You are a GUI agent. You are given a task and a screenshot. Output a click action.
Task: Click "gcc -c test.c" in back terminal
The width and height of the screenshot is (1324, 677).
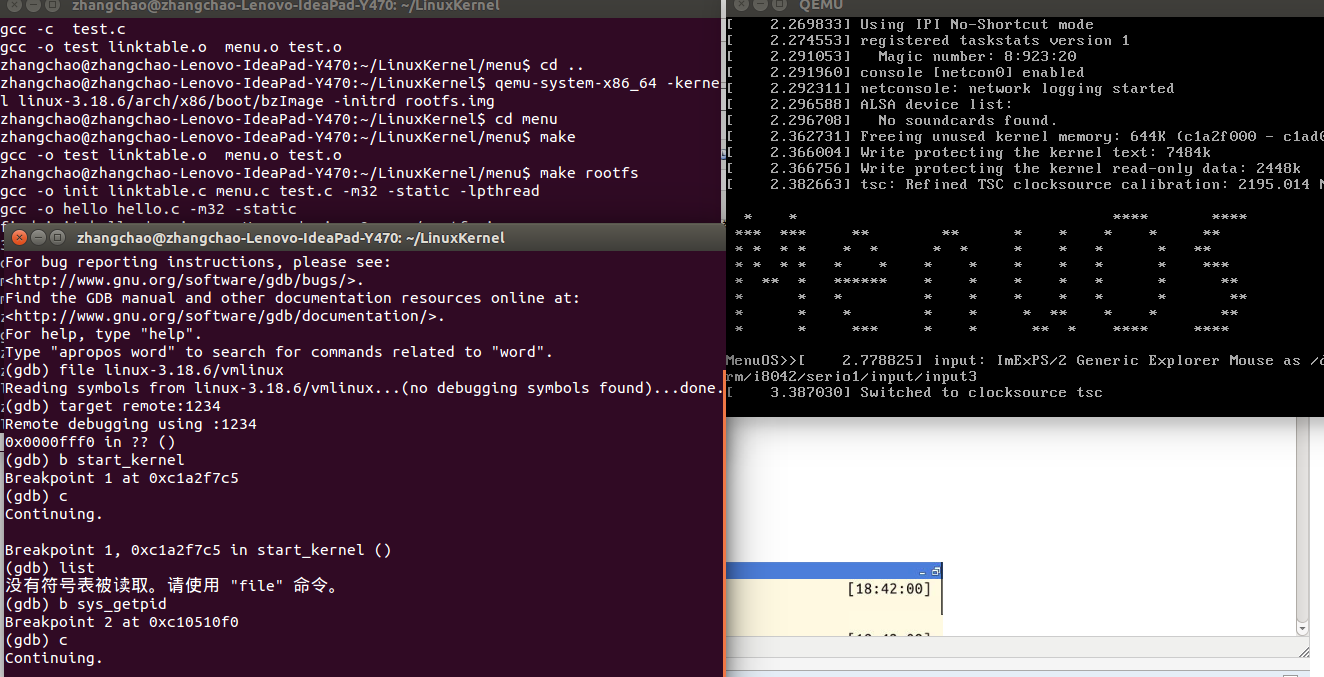click(62, 29)
